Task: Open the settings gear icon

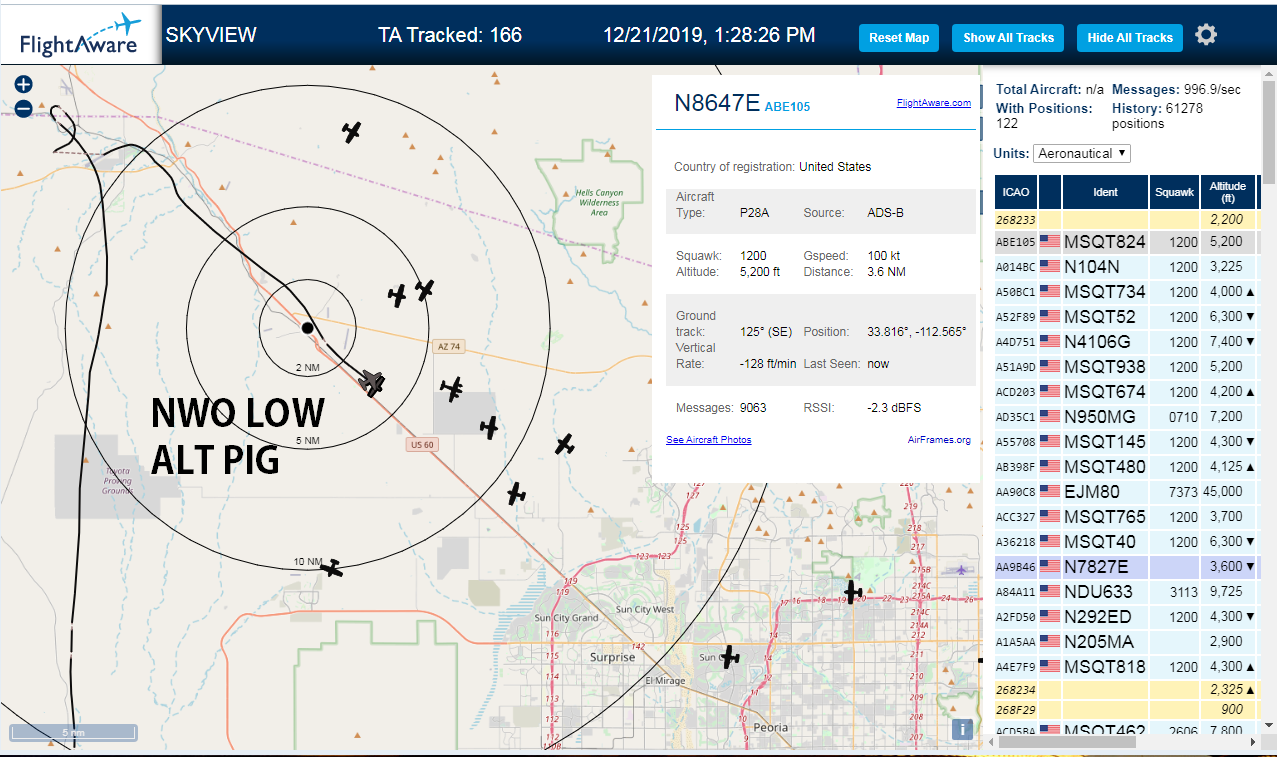Action: coord(1206,35)
